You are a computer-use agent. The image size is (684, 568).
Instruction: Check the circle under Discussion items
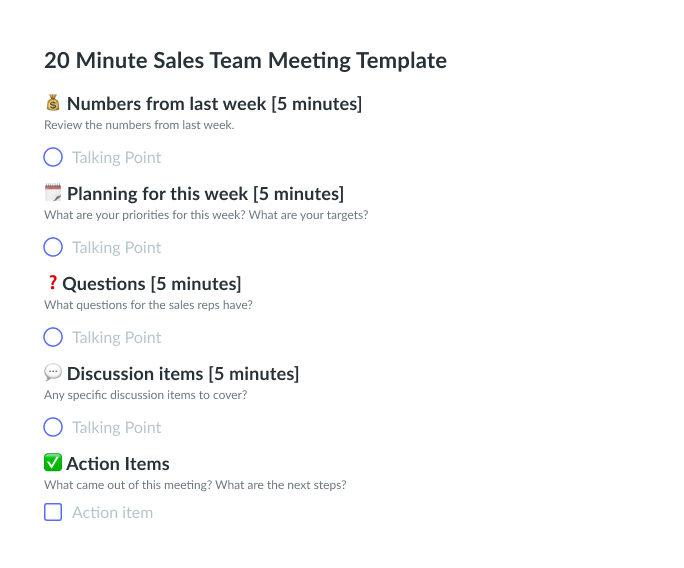[53, 427]
